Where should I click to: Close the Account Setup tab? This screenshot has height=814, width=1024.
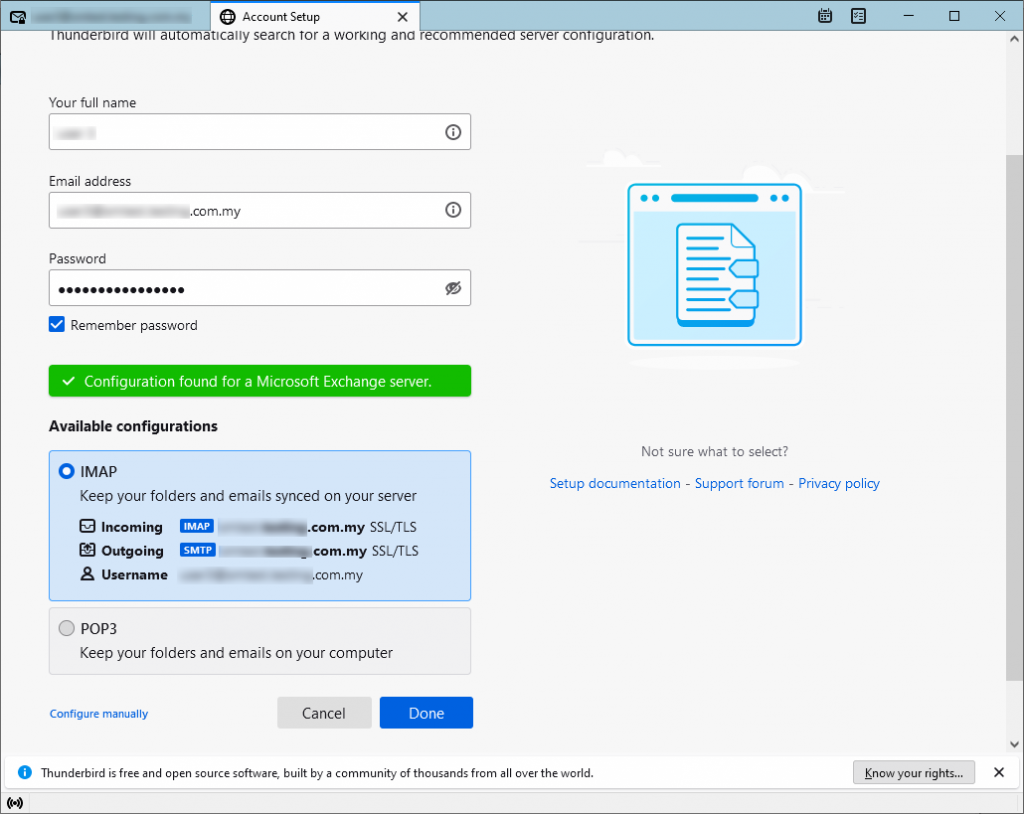[x=403, y=17]
